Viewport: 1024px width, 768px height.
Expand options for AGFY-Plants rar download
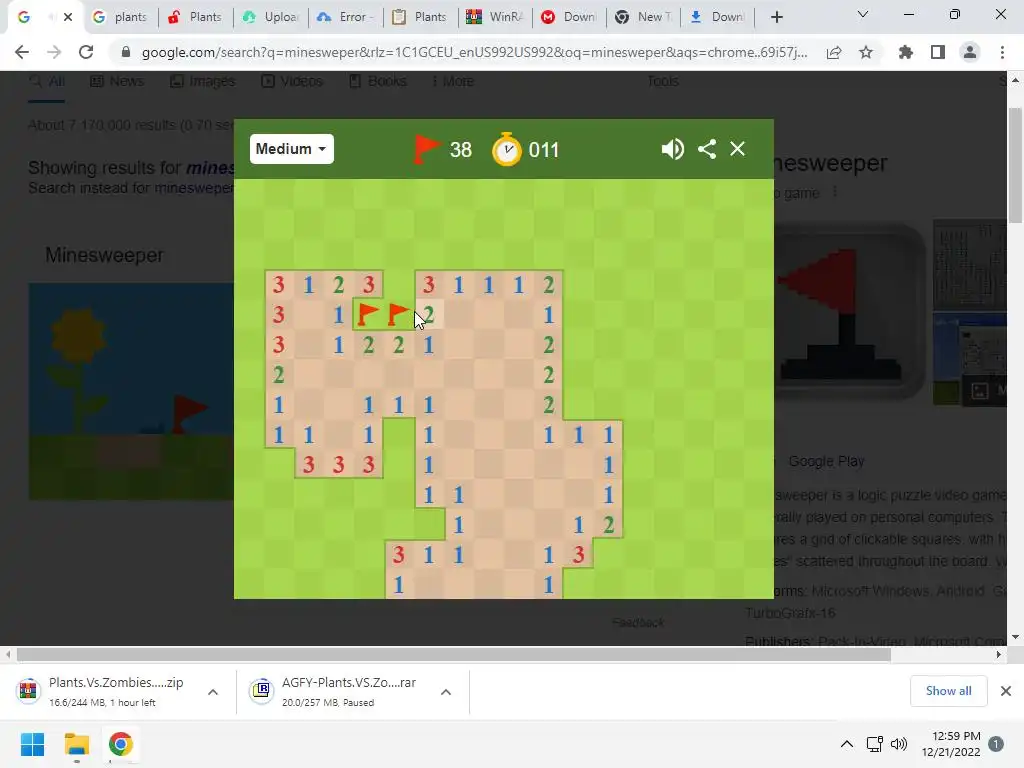pyautogui.click(x=446, y=692)
